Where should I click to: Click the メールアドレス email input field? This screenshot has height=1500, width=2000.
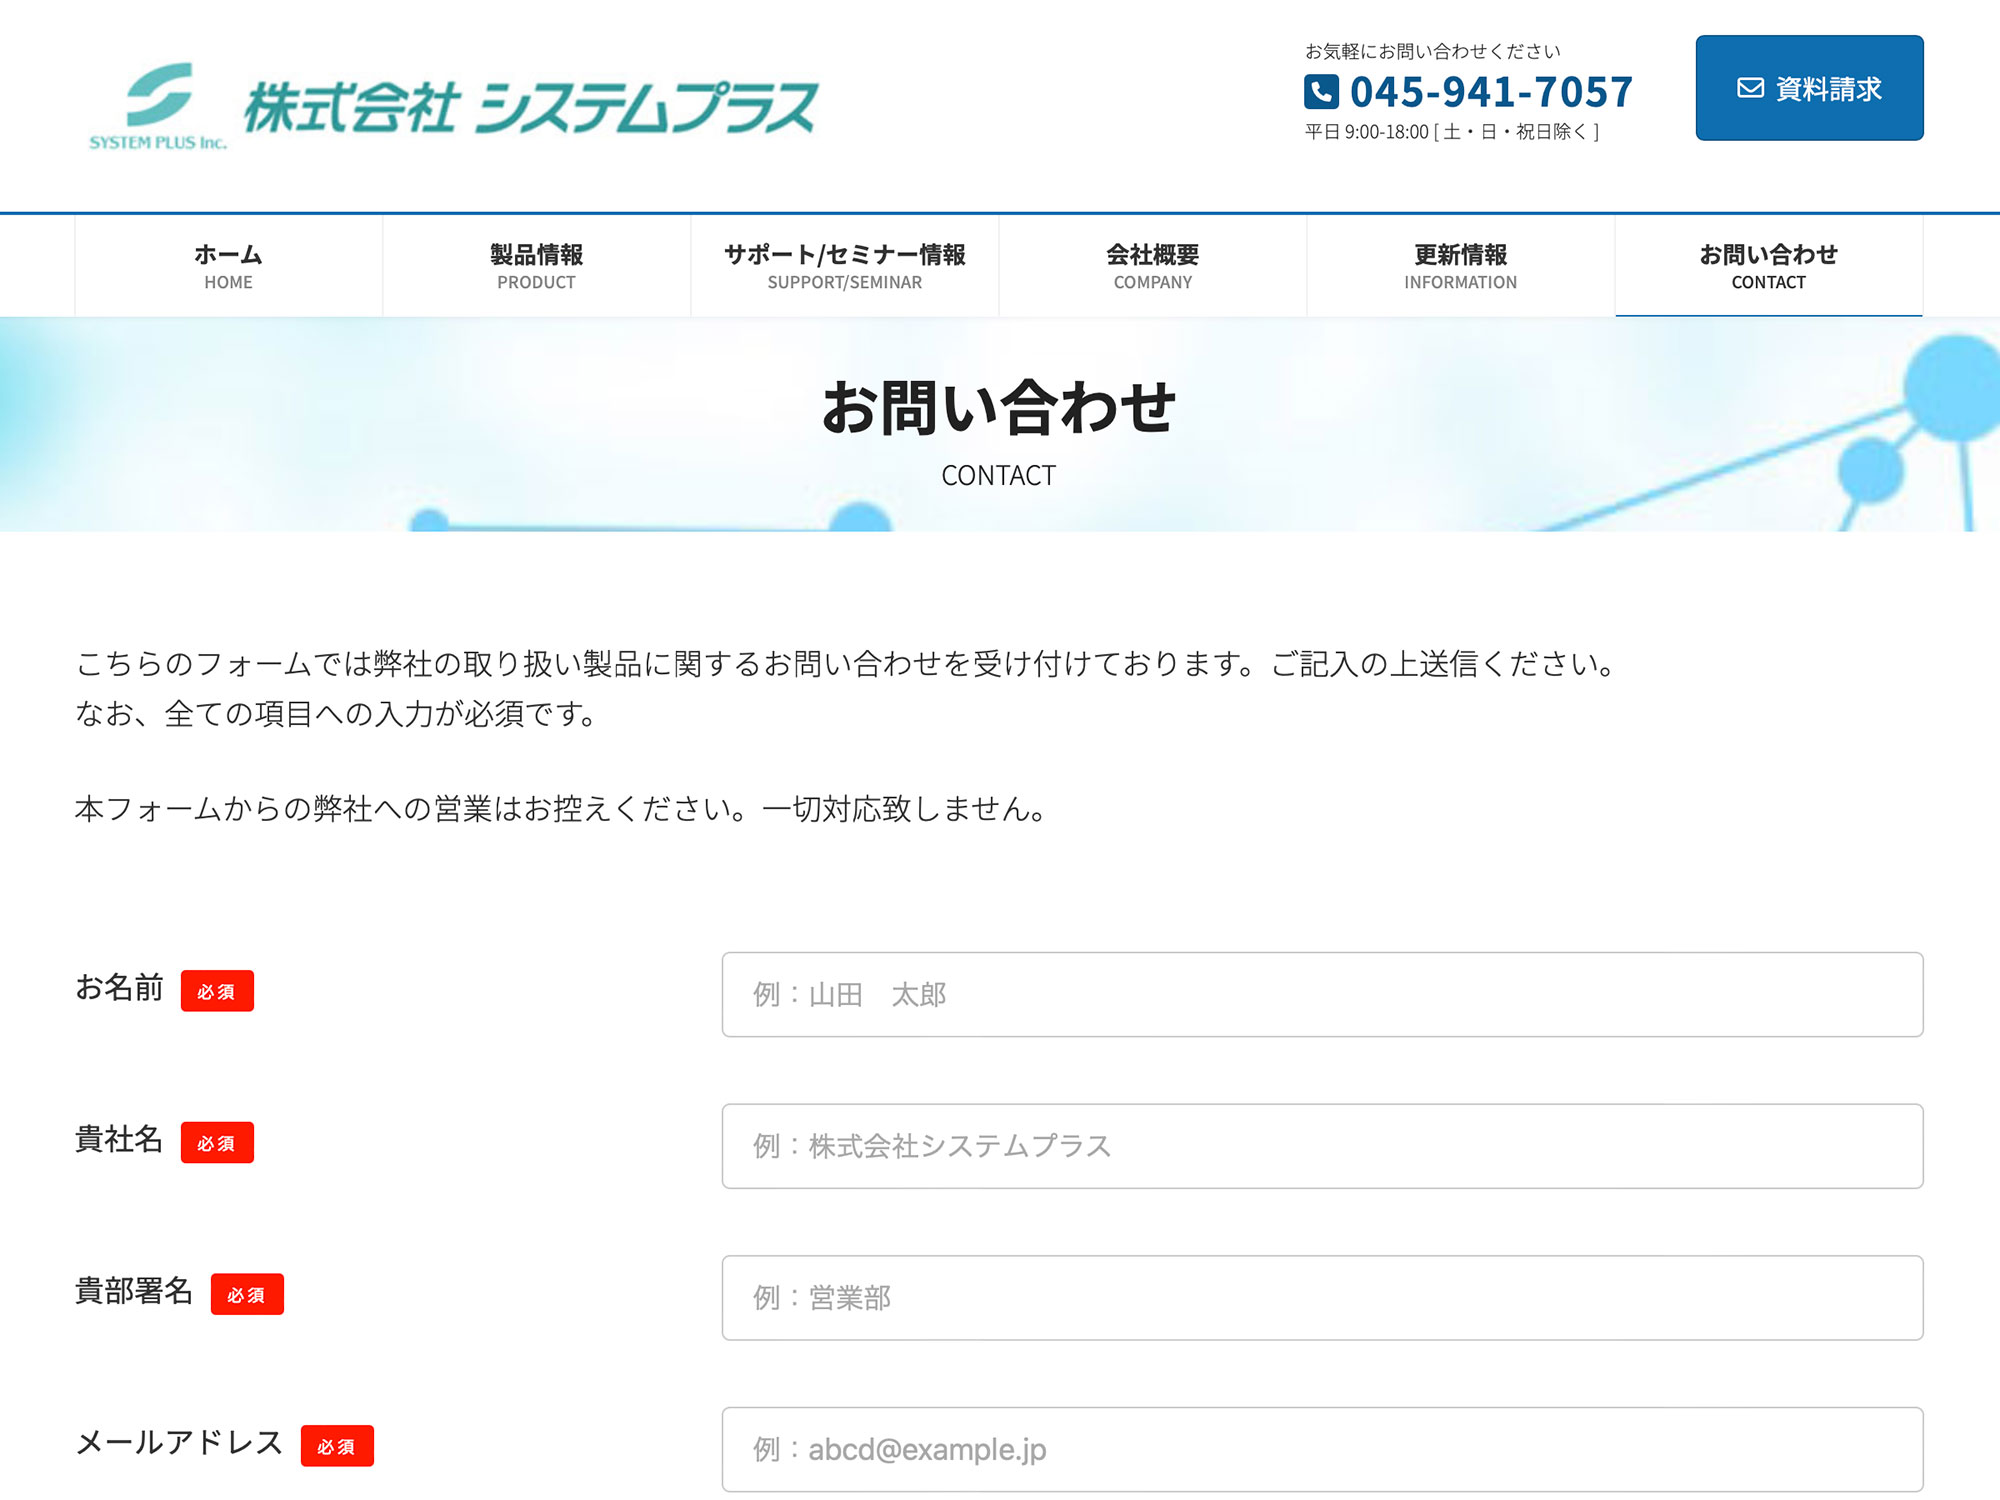1322,1449
